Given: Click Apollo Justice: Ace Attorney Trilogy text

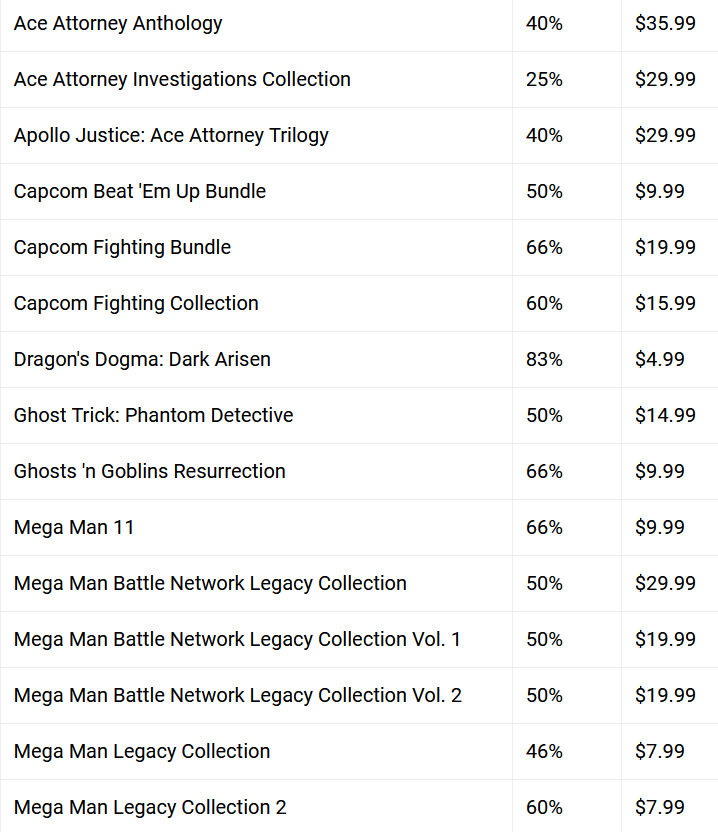Looking at the screenshot, I should click(171, 135).
